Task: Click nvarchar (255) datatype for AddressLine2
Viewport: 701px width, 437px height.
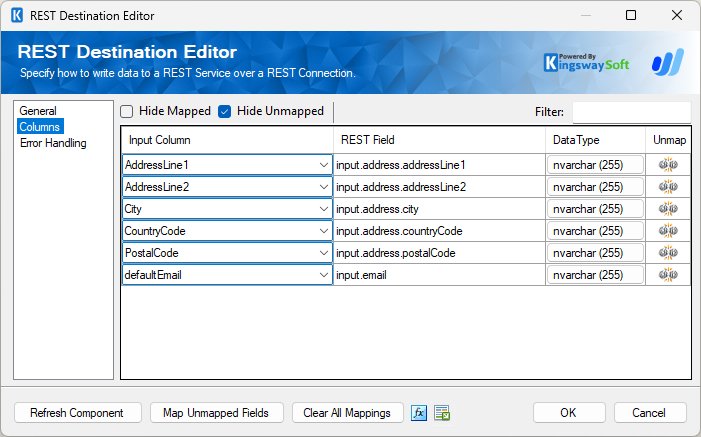Action: tap(595, 187)
